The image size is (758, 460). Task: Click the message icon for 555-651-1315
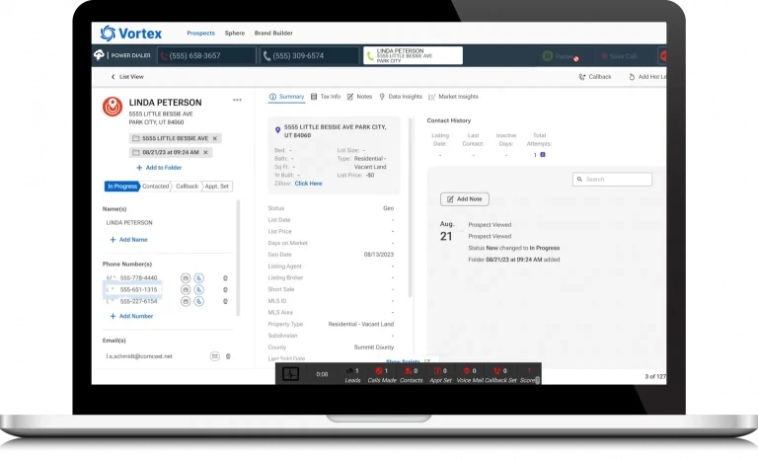pyautogui.click(x=185, y=289)
